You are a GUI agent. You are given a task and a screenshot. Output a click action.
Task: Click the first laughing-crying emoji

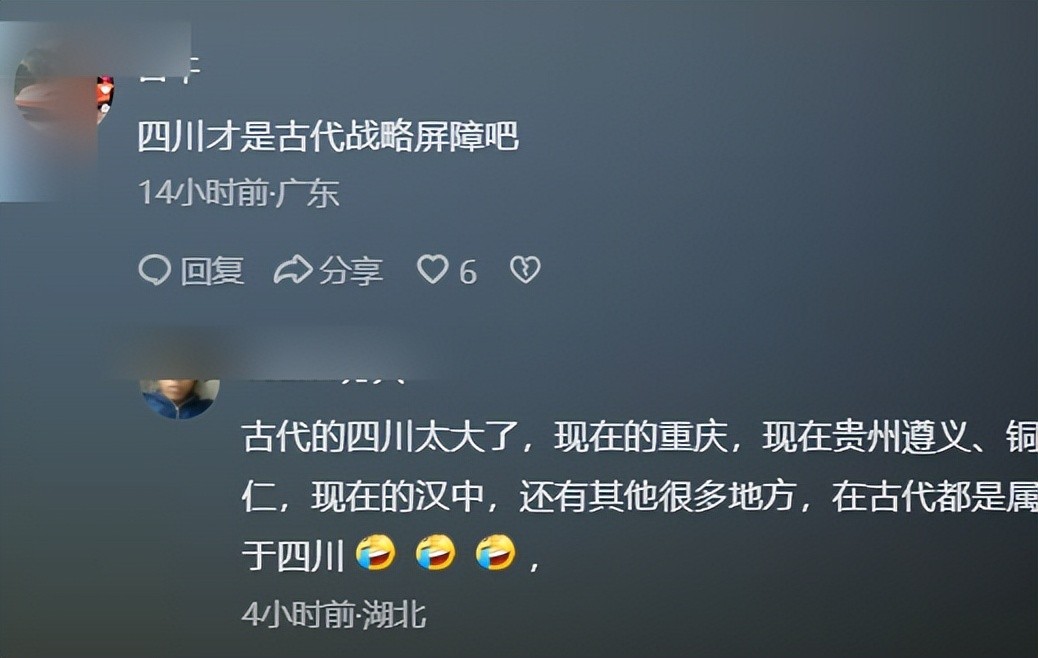point(375,553)
